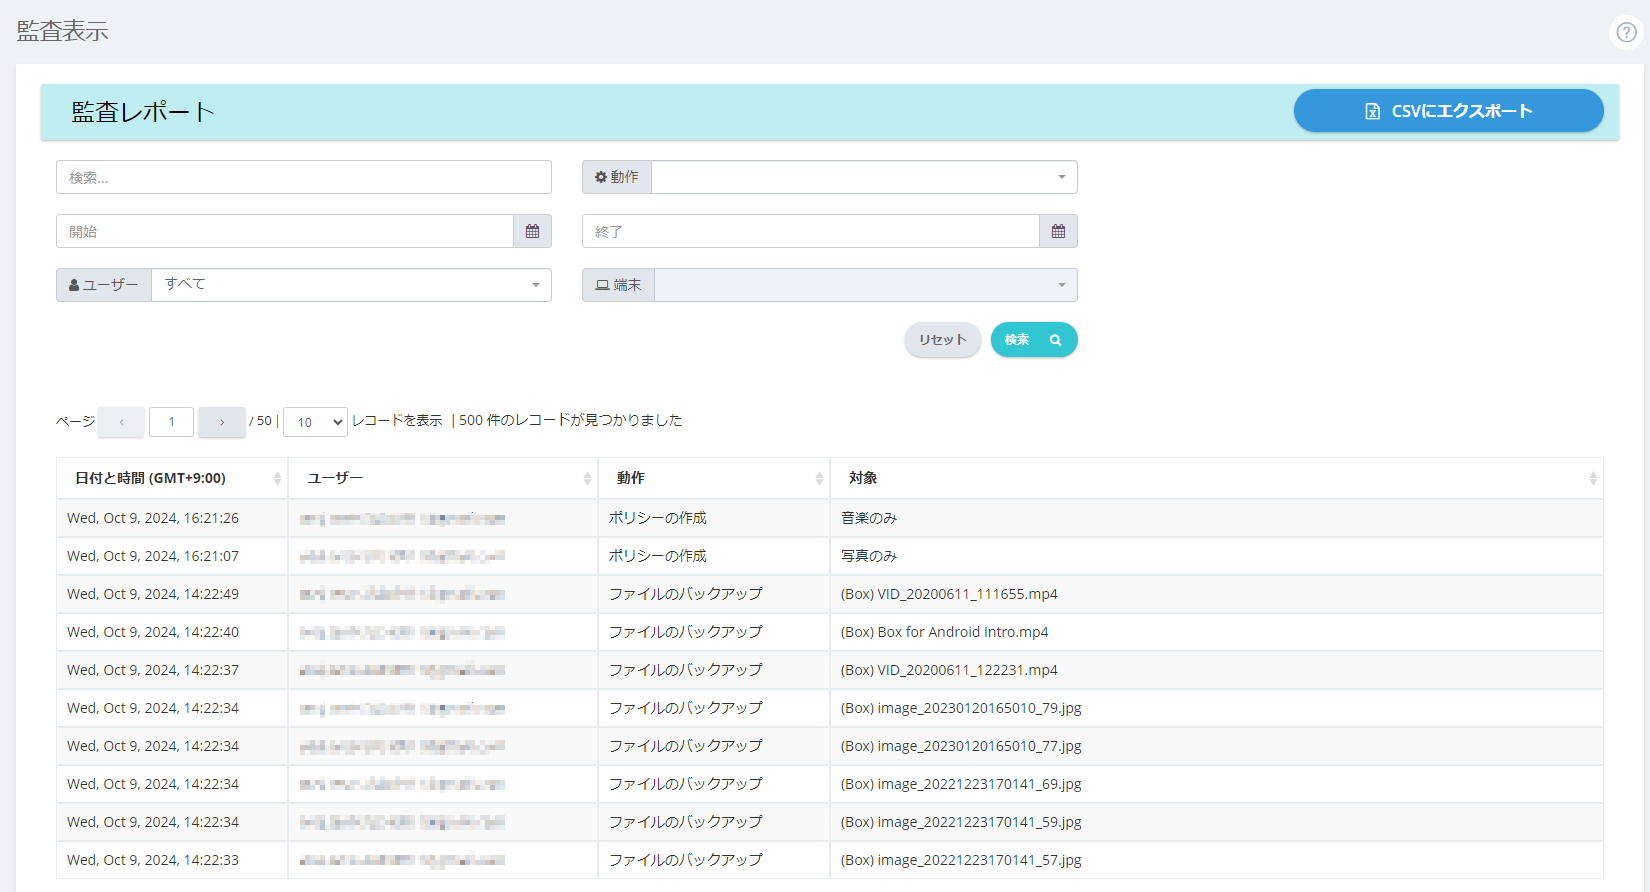Viewport: 1650px width, 892px height.
Task: Open the ユーザー dropdown showing すべて
Action: [351, 285]
